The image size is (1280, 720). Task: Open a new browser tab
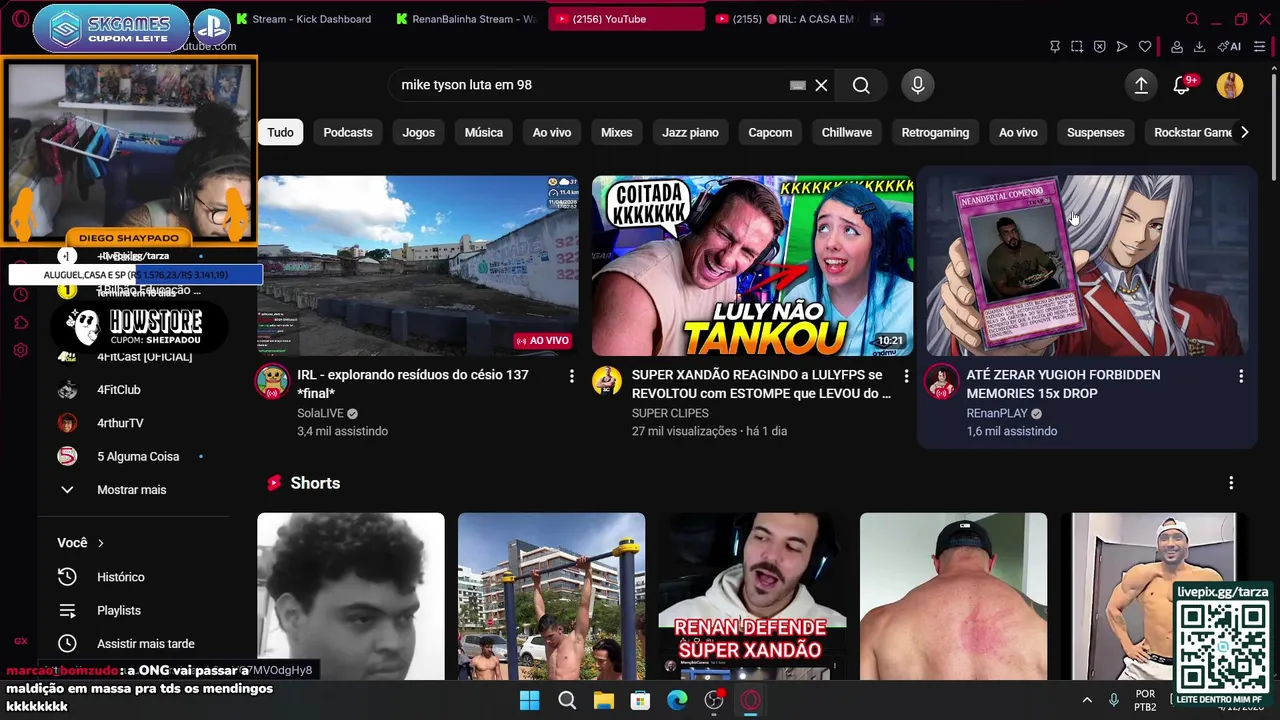coord(877,19)
